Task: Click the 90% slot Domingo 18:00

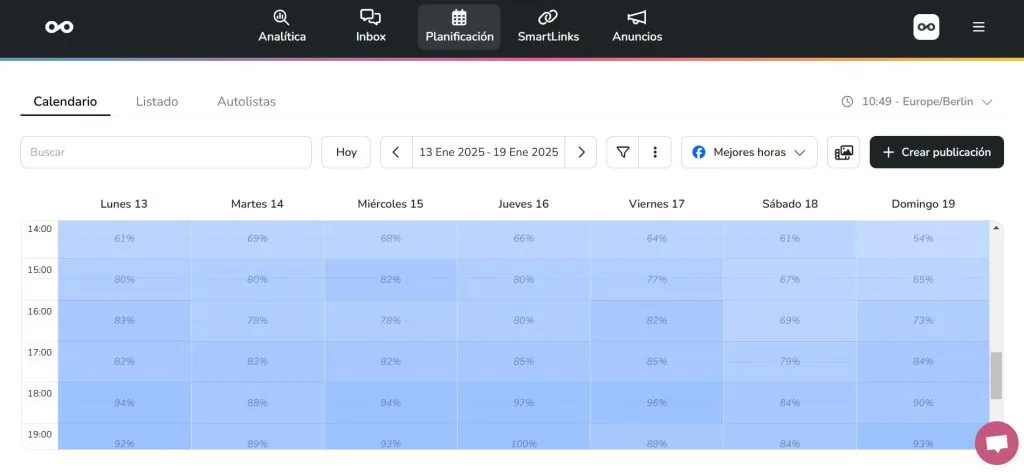Action: click(x=923, y=403)
